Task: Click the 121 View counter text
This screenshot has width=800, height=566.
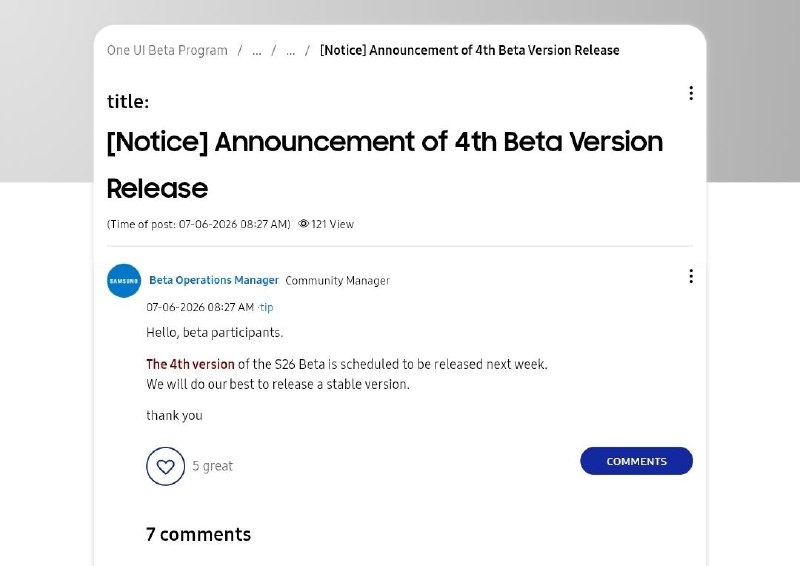Action: point(332,224)
